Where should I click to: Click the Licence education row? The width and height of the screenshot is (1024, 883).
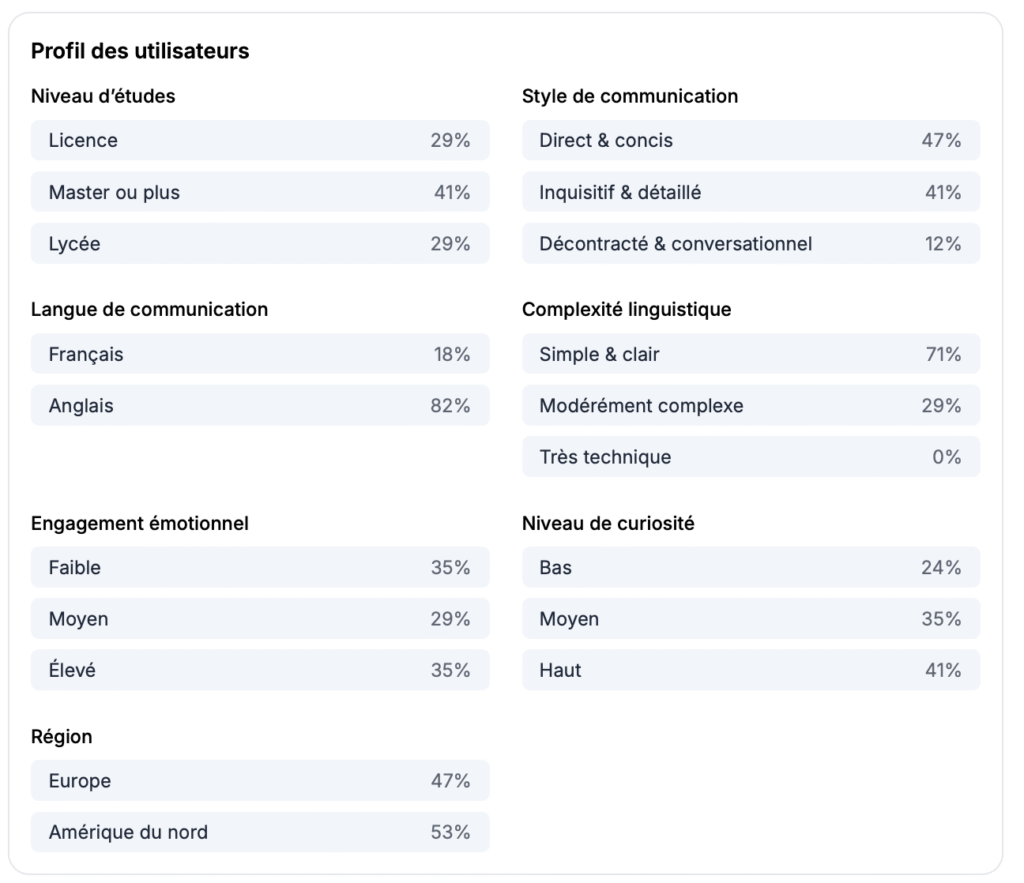pos(260,141)
